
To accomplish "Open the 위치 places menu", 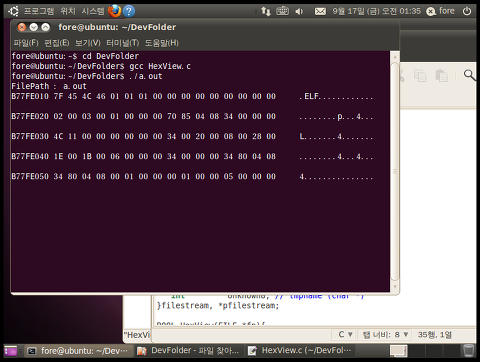I will (x=68, y=11).
